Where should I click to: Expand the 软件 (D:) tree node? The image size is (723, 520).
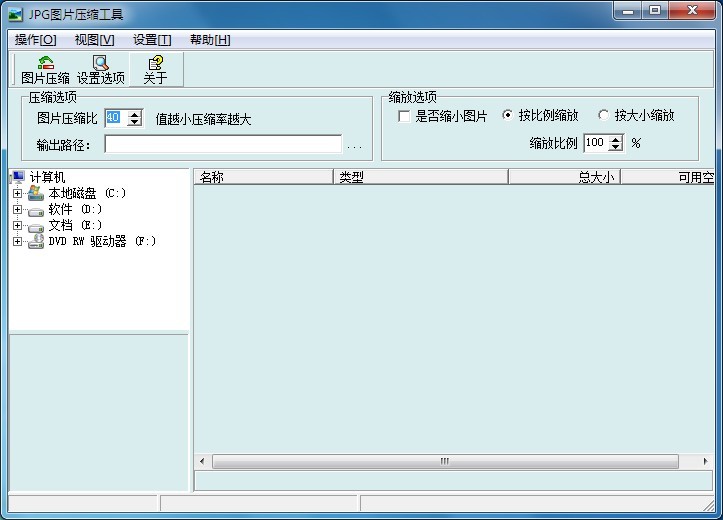[x=17, y=209]
